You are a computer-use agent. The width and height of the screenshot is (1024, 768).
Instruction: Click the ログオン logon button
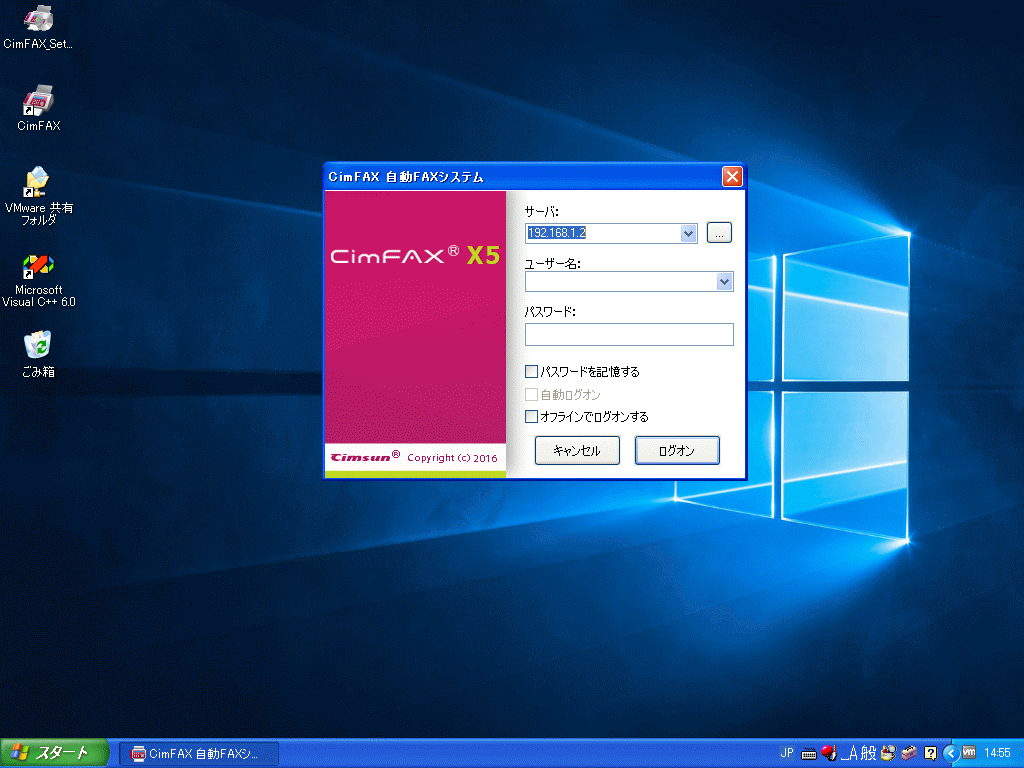[x=677, y=451]
